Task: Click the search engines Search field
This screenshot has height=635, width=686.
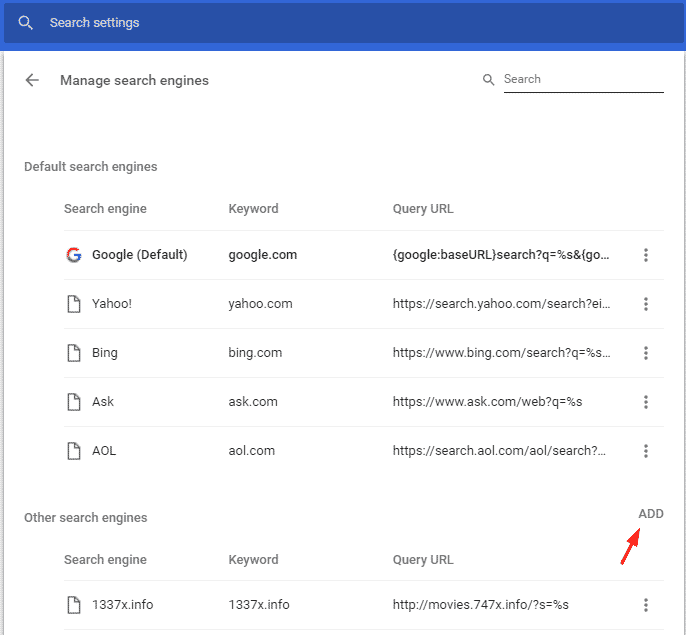Action: (x=582, y=79)
